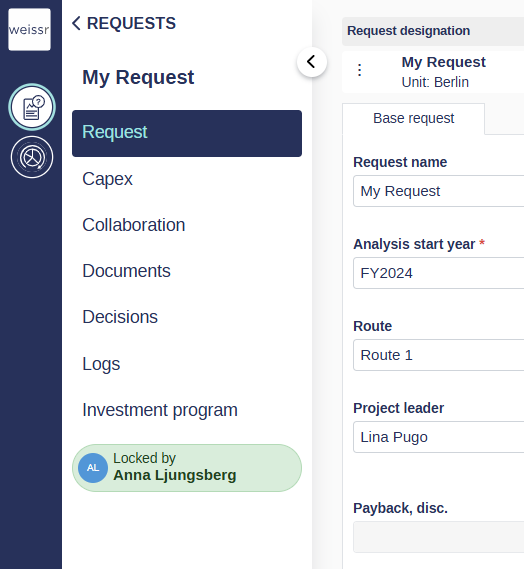This screenshot has width=524, height=569.
Task: Collapse the side panel with chevron button
Action: (x=312, y=62)
